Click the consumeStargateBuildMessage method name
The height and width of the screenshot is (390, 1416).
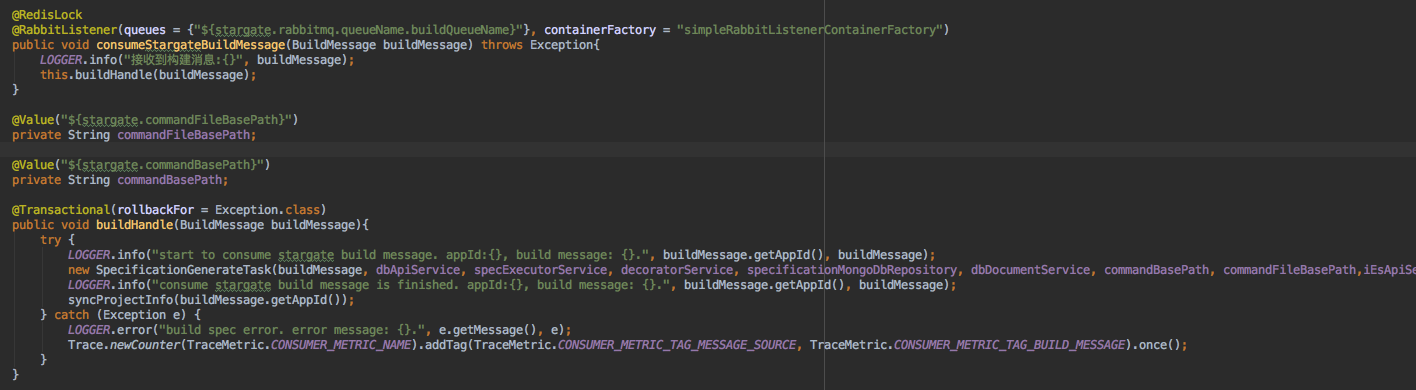click(191, 45)
